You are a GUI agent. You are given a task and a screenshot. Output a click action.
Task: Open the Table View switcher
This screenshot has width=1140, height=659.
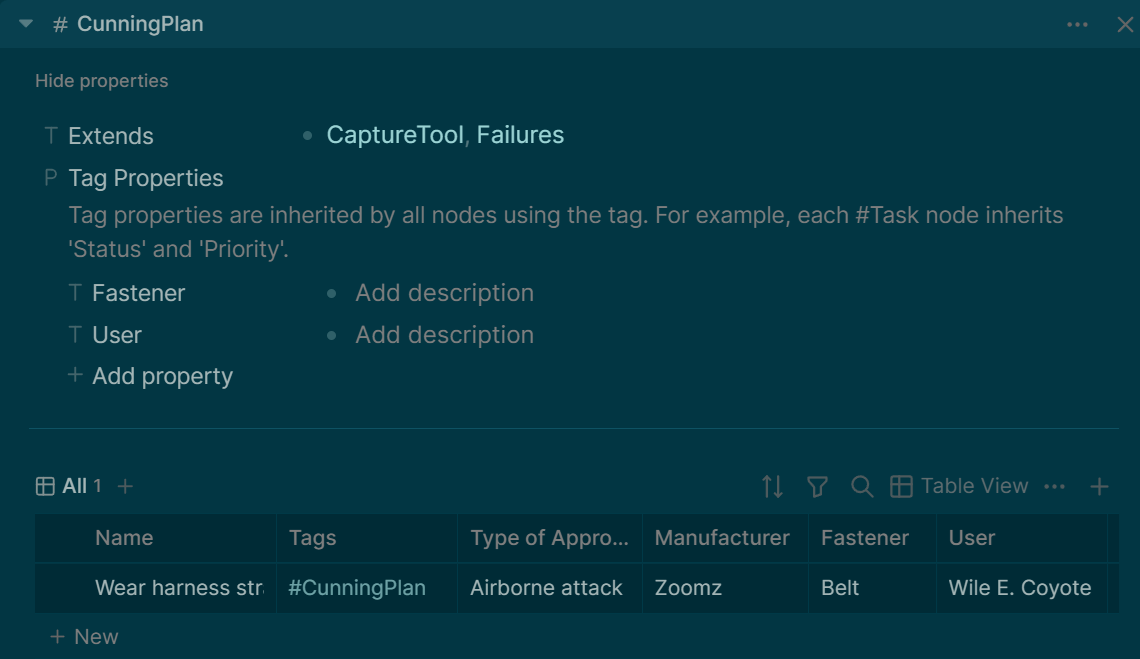[959, 486]
